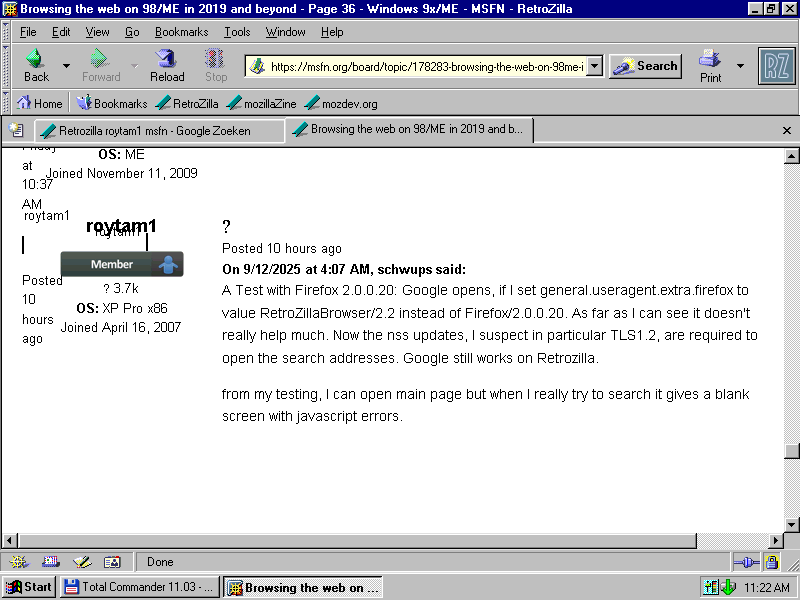The image size is (800, 600).
Task: Click the horizontal scrollbar thumb
Action: coord(357,540)
